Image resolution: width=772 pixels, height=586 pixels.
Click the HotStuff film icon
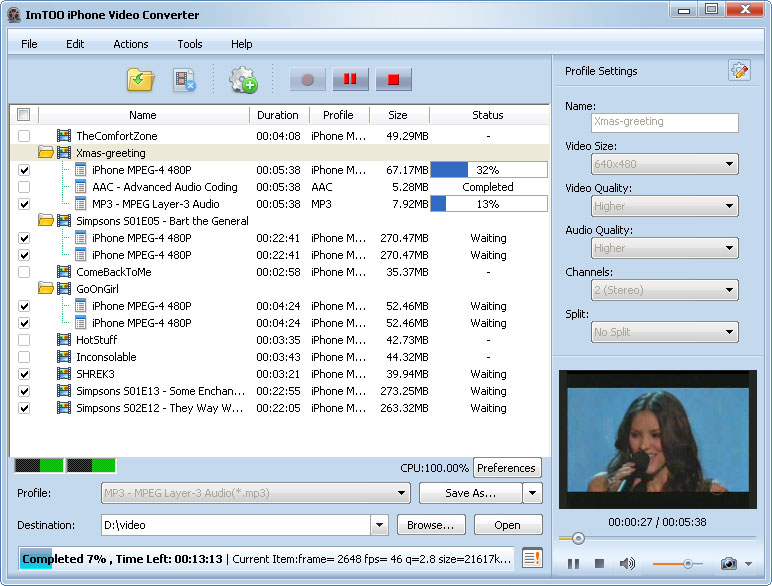[64, 339]
